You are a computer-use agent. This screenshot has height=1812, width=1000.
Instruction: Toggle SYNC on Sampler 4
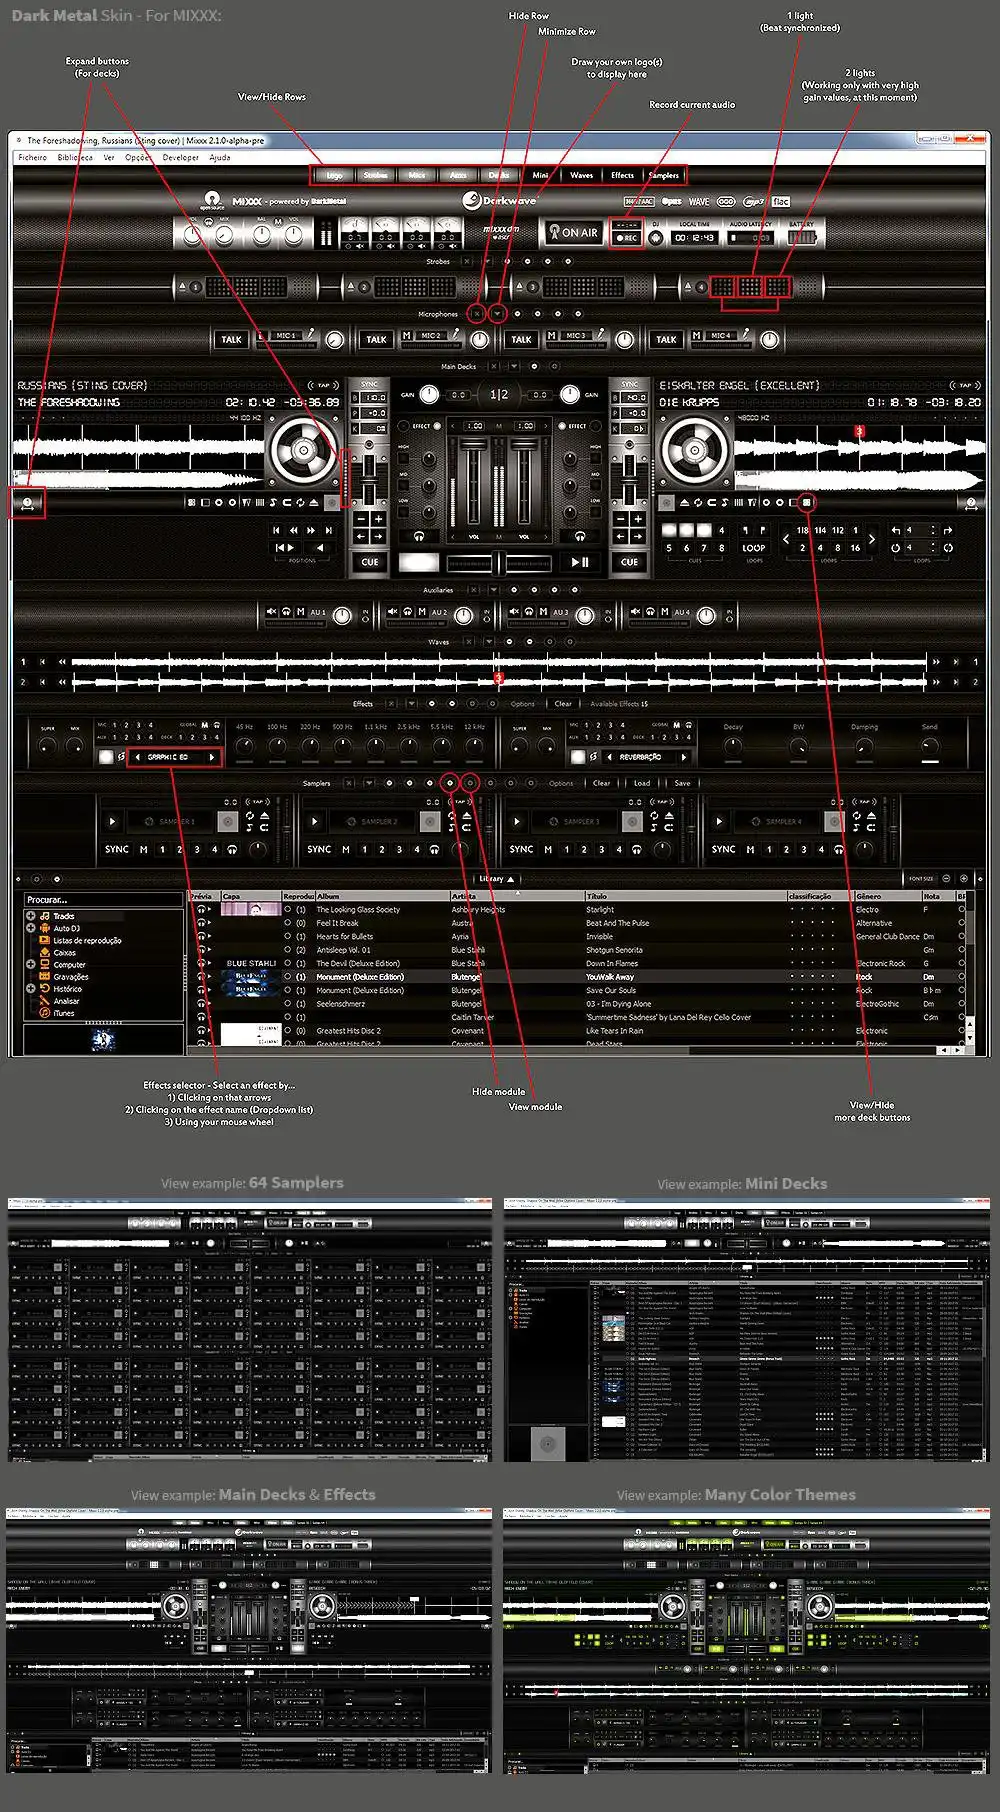[724, 849]
